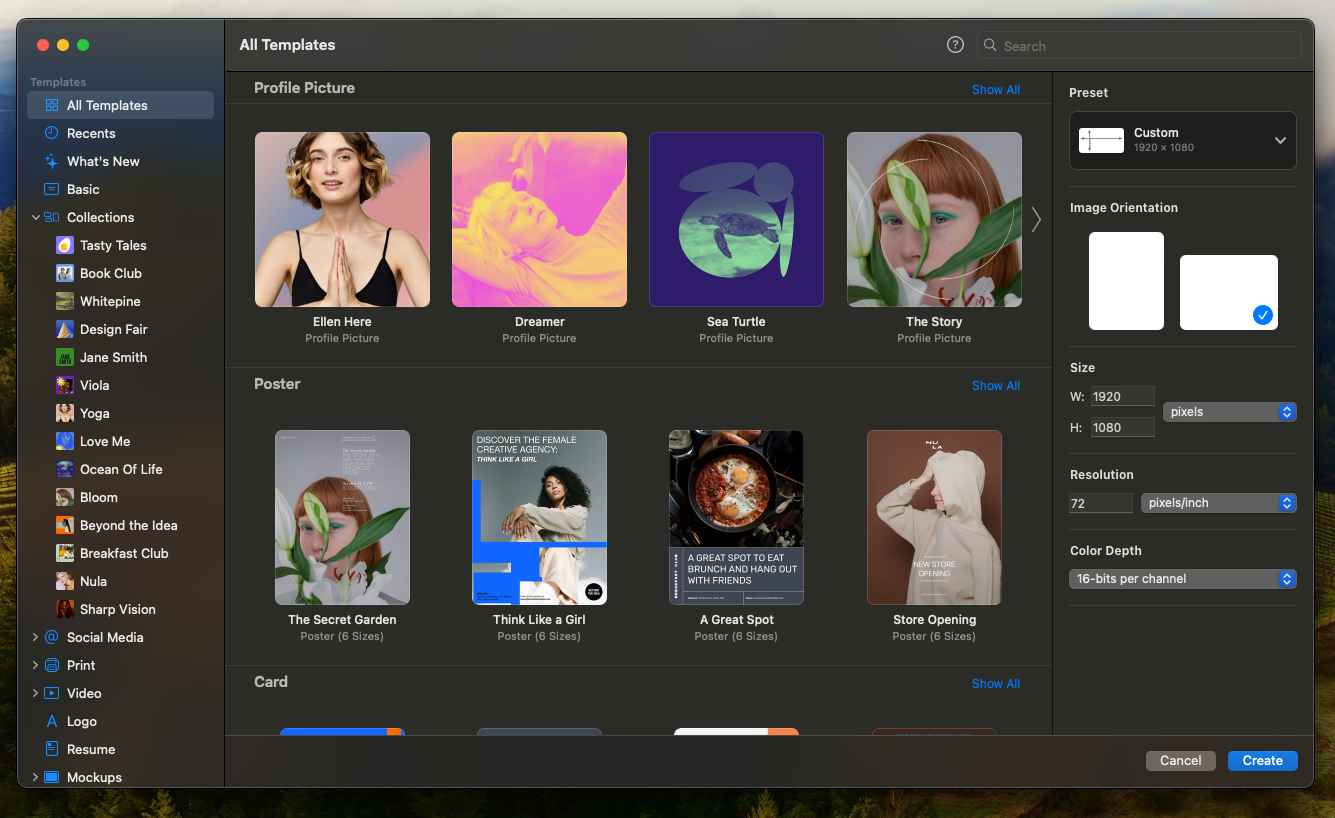Expand the Social Media category

pyautogui.click(x=36, y=637)
